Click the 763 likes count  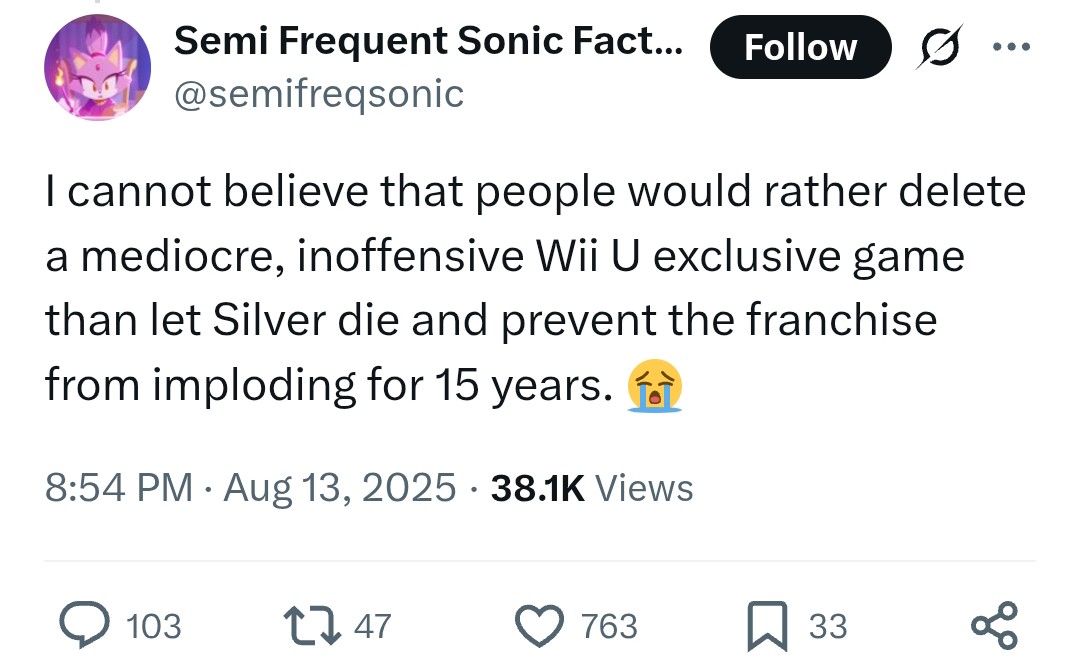click(x=609, y=626)
